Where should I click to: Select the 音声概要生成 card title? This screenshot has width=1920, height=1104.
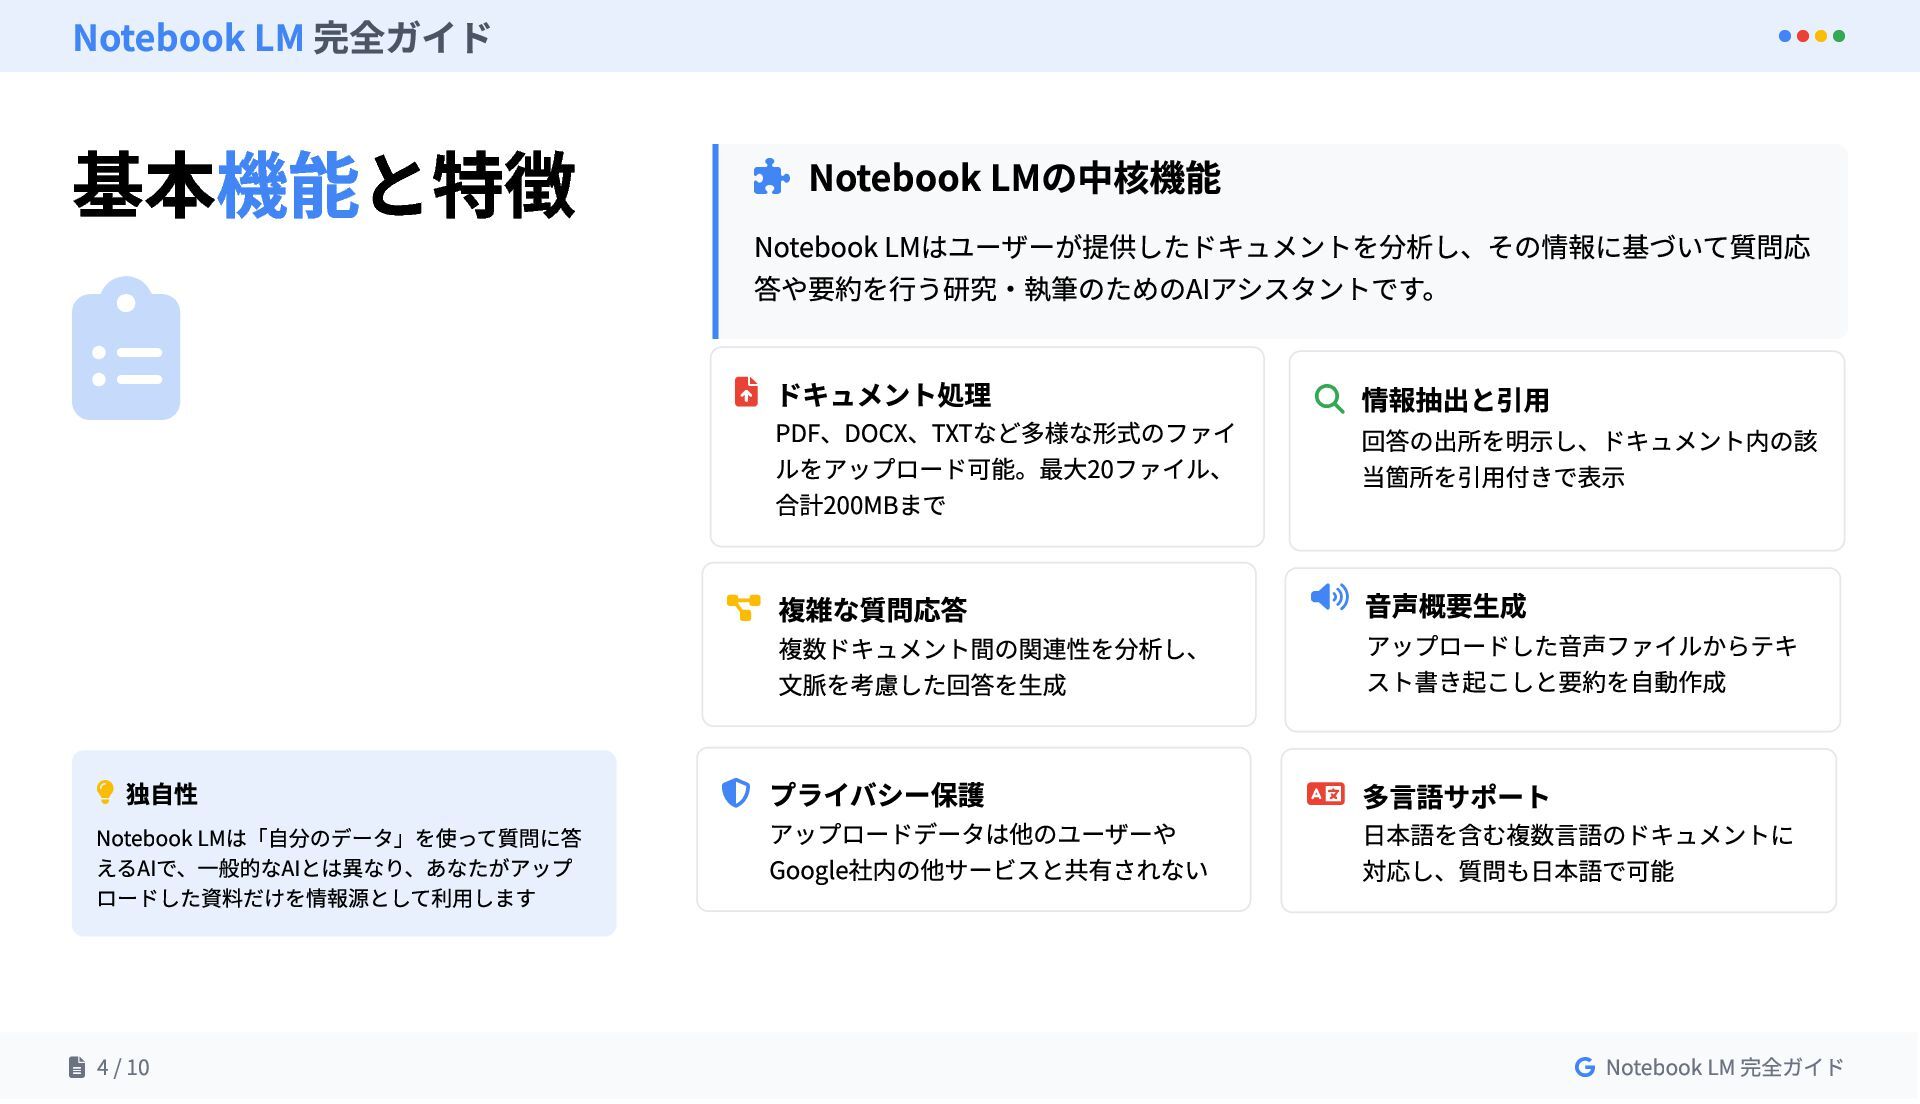pos(1445,606)
